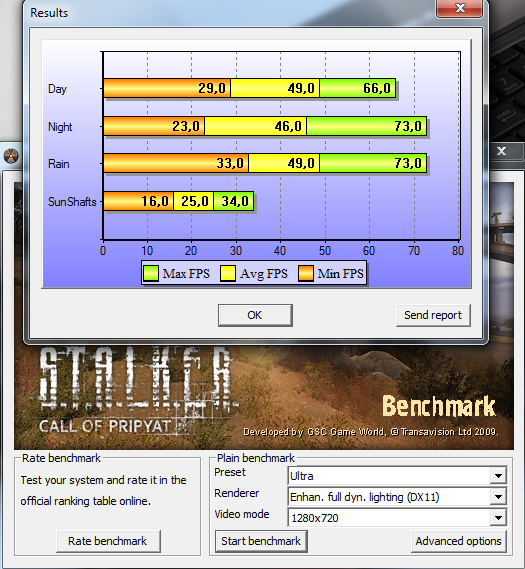Click the Rate benchmark button

point(108,541)
